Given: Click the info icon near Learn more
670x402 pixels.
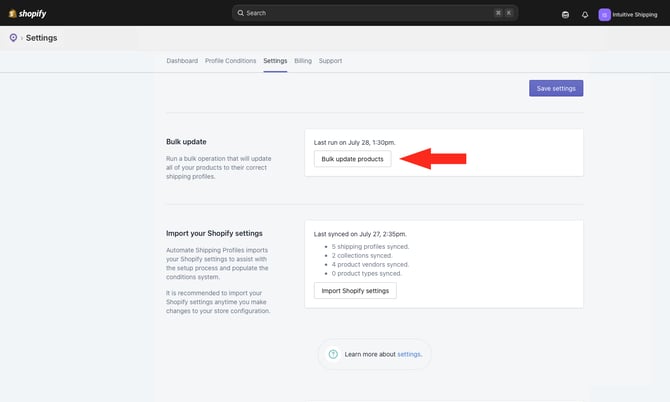Looking at the screenshot, I should pyautogui.click(x=333, y=354).
